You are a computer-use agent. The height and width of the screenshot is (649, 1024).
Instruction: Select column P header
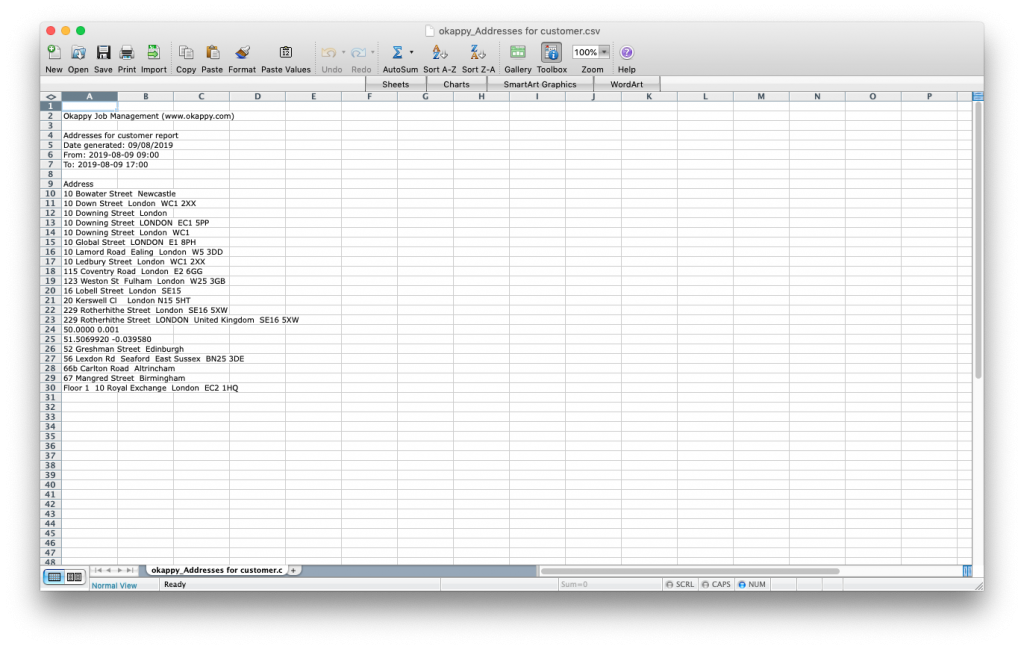[929, 97]
